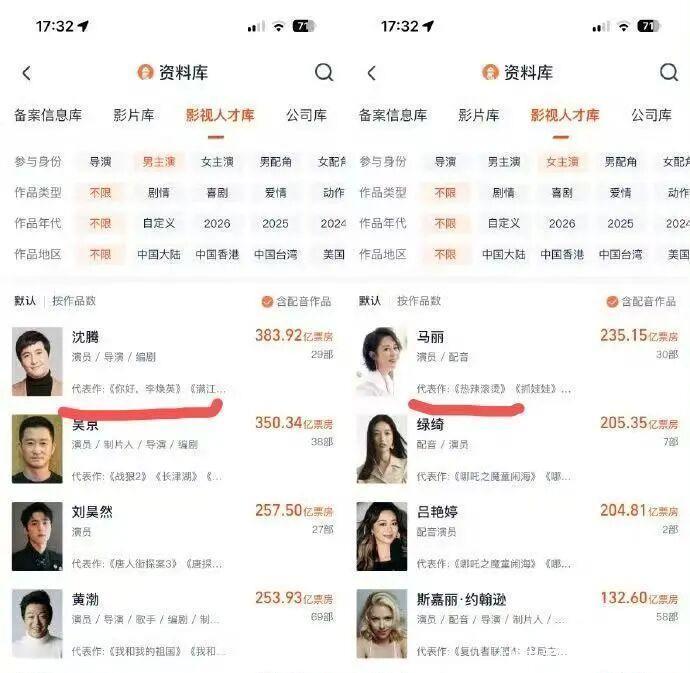This screenshot has height=673, width=690.
Task: Select 女主演 filter in left screen
Action: pos(217,162)
